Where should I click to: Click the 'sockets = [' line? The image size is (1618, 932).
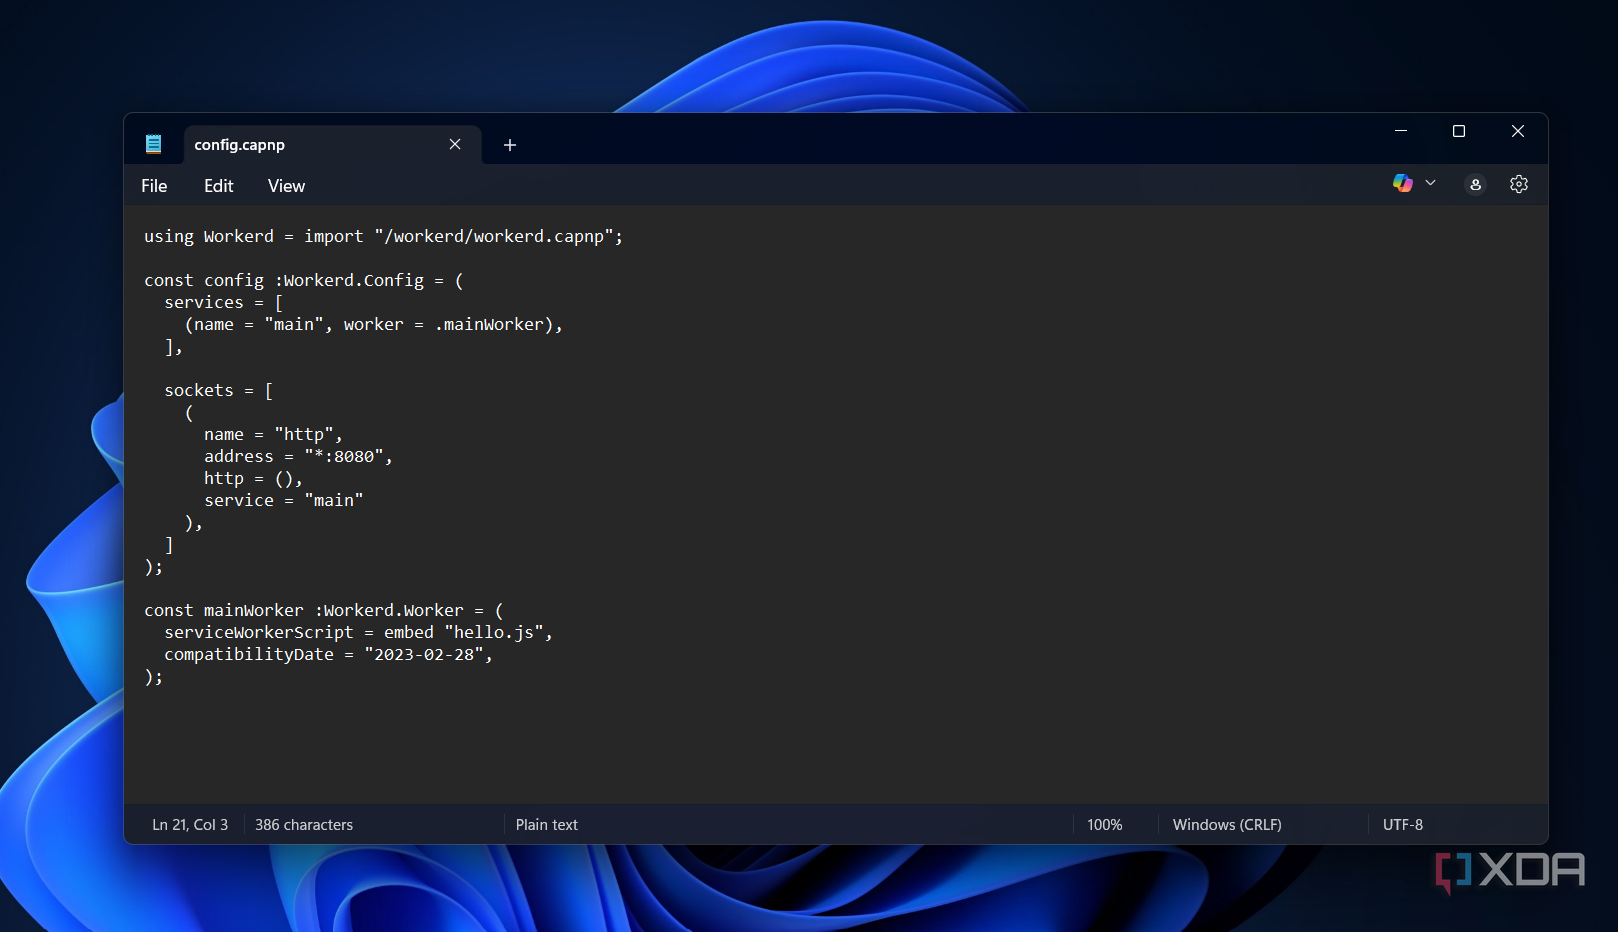click(x=219, y=391)
